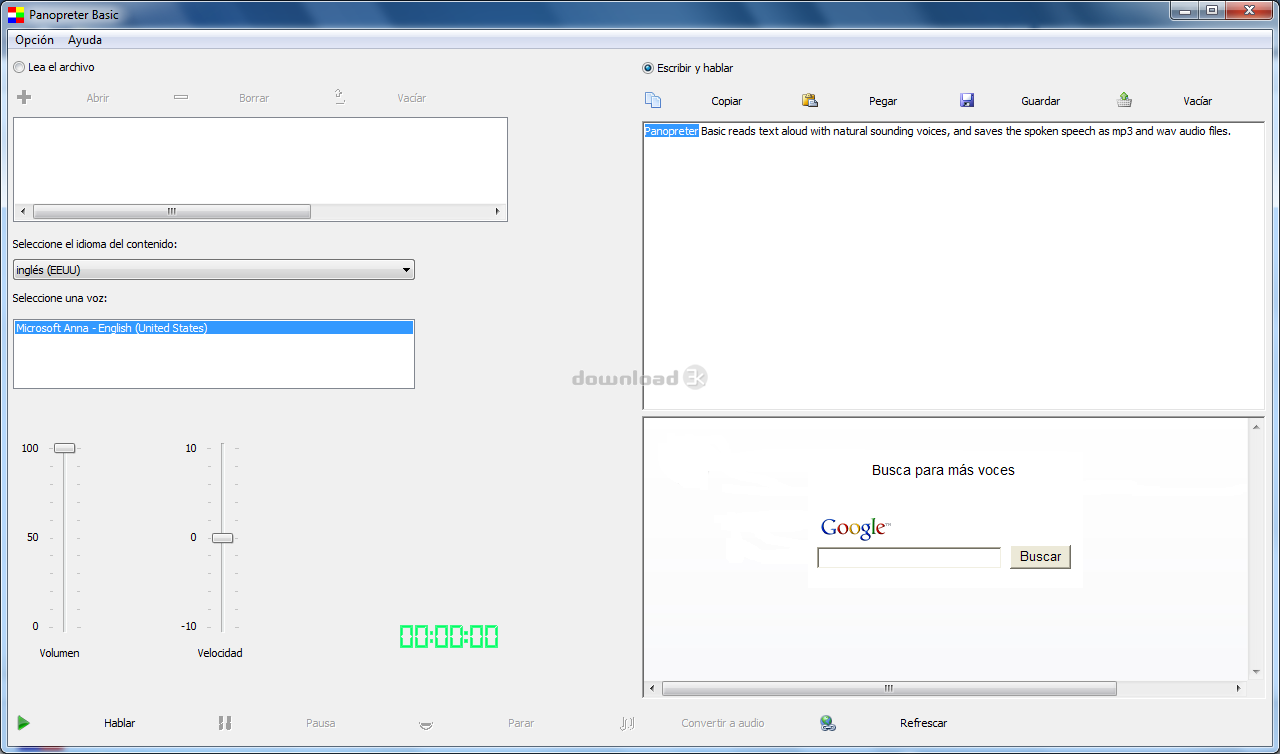Click file list scrollbar left arrow
This screenshot has height=754, width=1280.
coord(23,212)
